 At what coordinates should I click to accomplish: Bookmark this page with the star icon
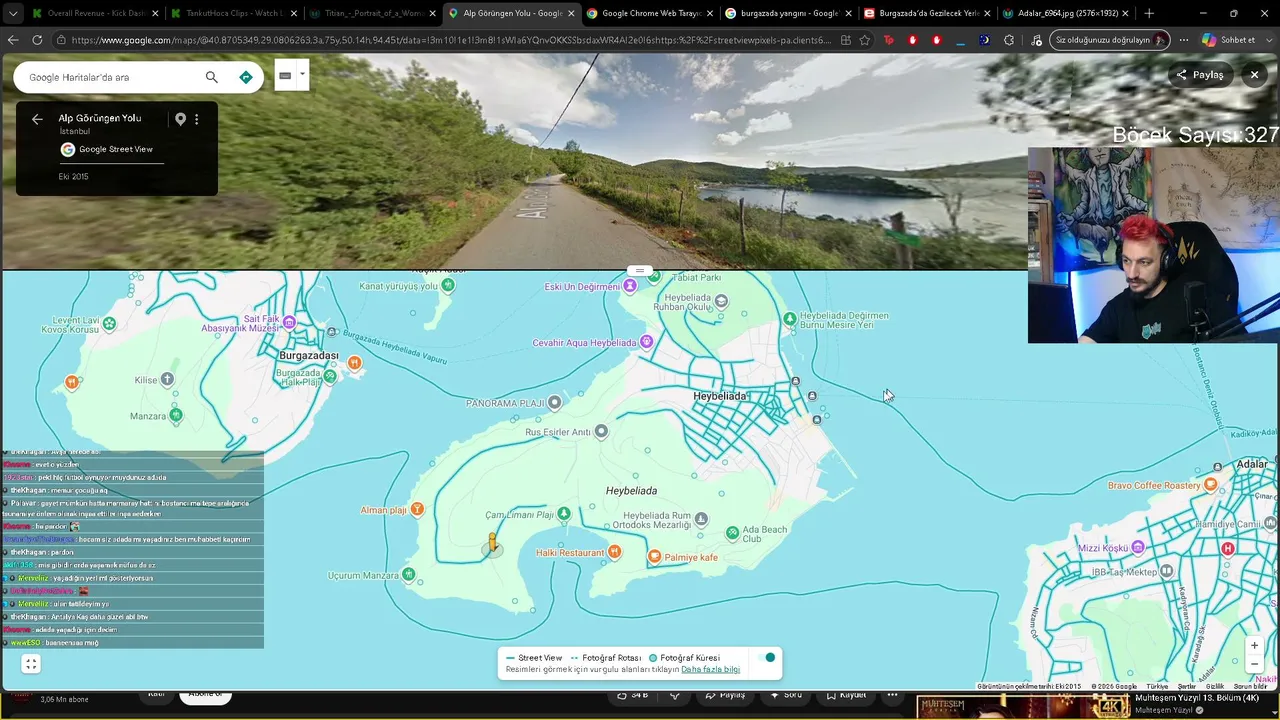coord(865,40)
